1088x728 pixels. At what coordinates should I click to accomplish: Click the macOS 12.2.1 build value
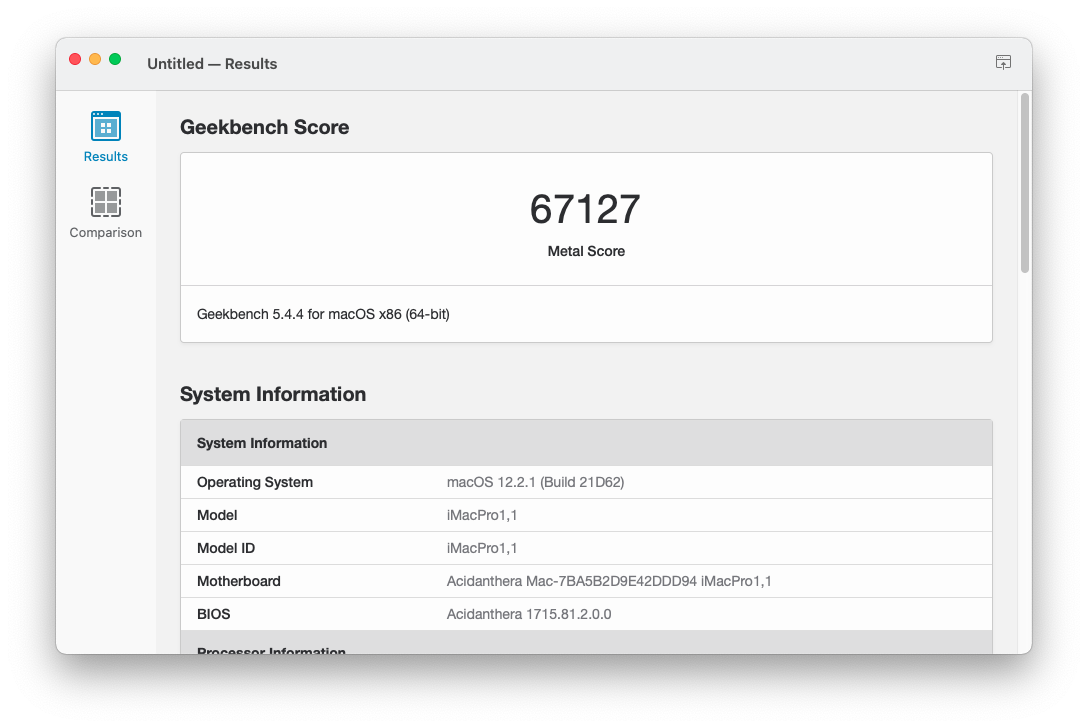(x=535, y=482)
